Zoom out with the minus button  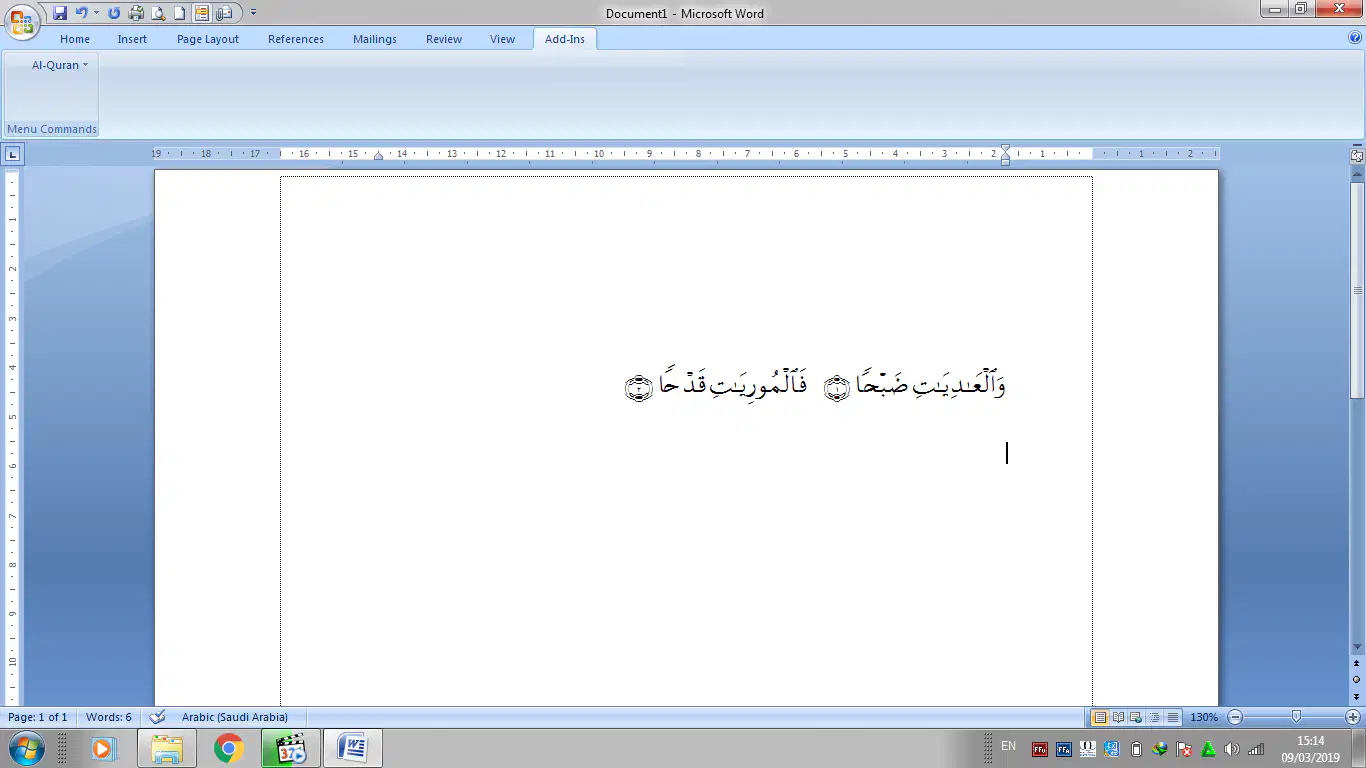1235,717
